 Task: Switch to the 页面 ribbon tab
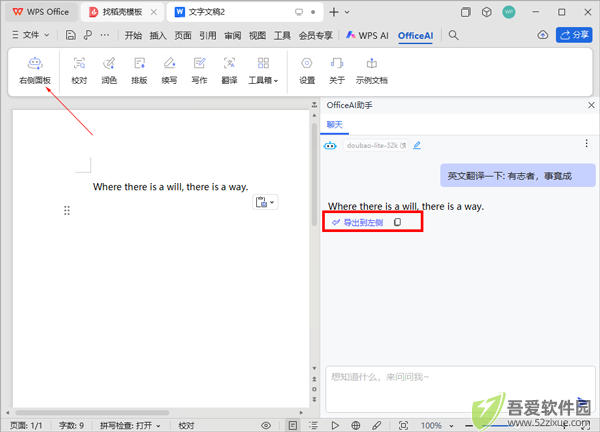point(183,36)
